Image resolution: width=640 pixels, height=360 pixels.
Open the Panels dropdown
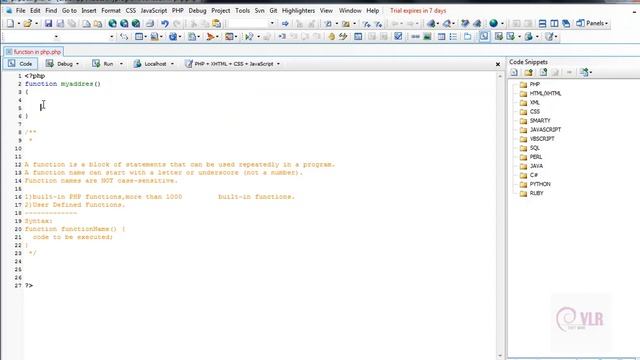tap(592, 24)
